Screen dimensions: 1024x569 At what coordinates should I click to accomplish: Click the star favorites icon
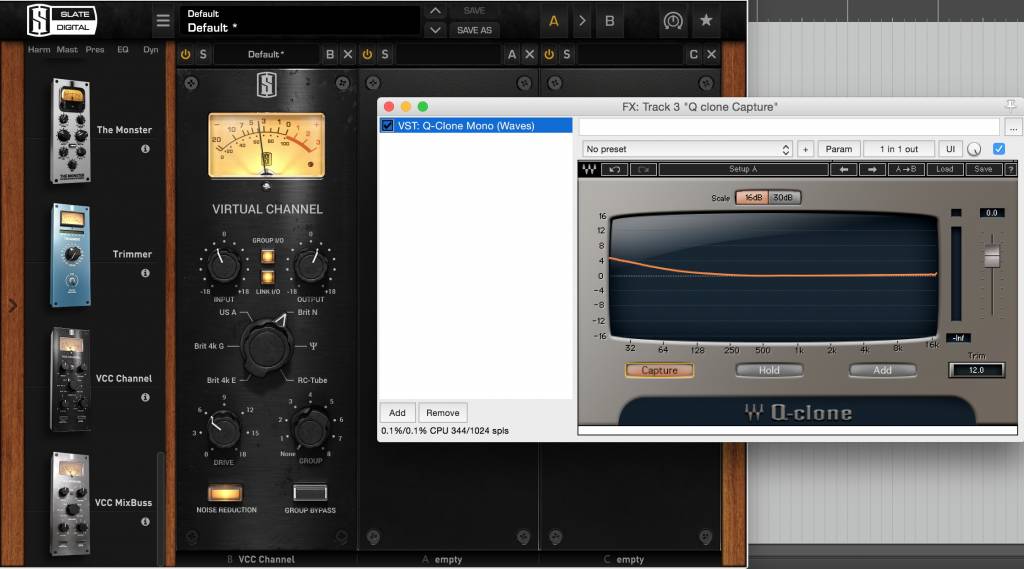point(706,20)
